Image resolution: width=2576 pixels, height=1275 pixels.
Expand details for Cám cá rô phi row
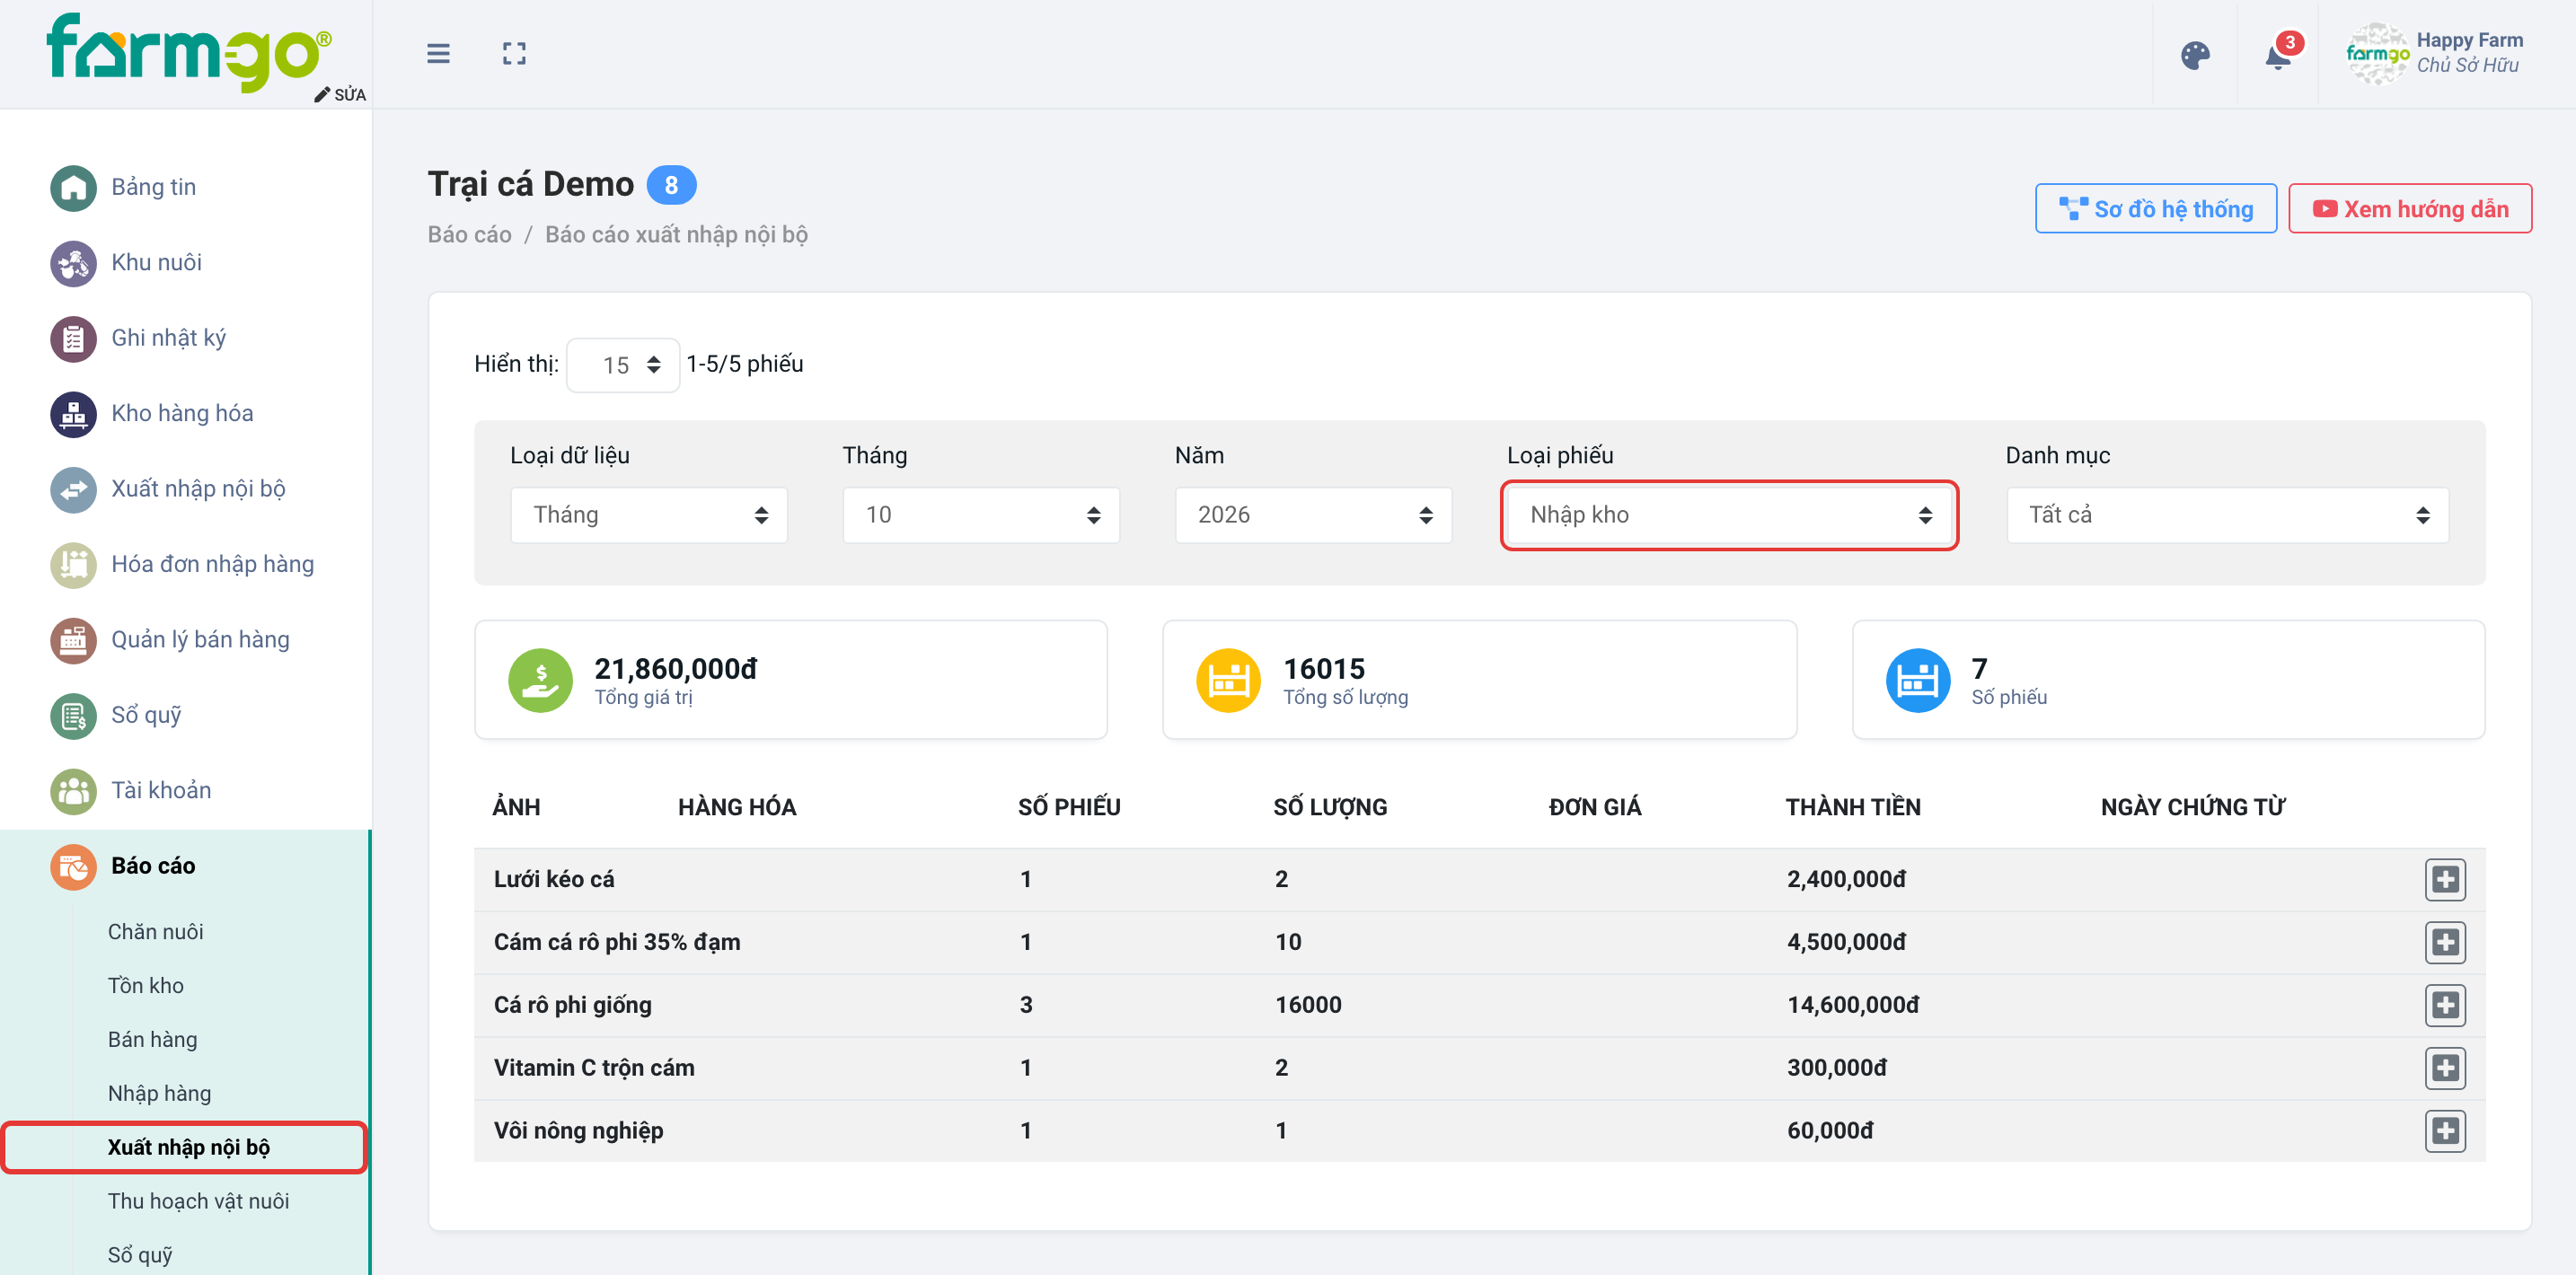tap(2445, 942)
